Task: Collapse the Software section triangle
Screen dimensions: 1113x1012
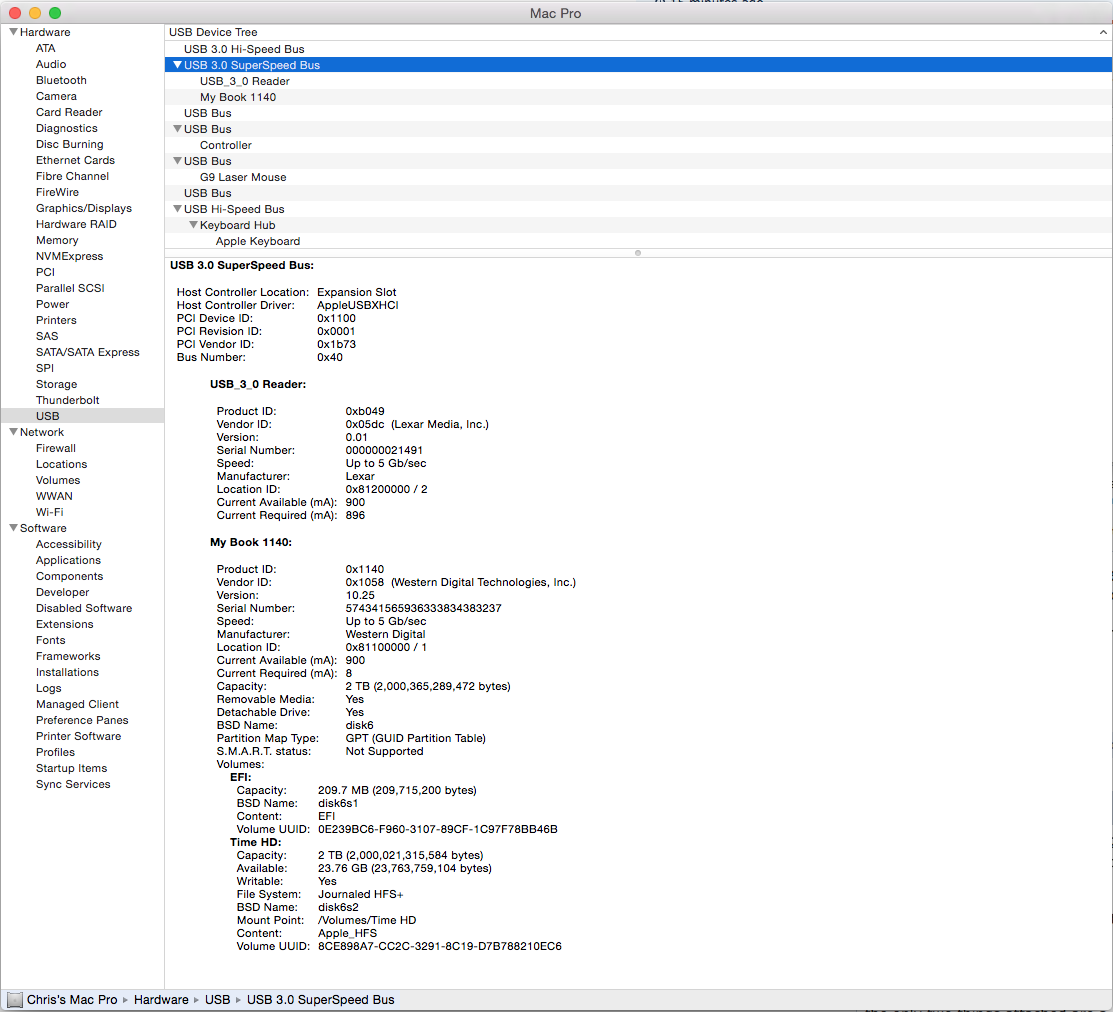Action: [13, 527]
